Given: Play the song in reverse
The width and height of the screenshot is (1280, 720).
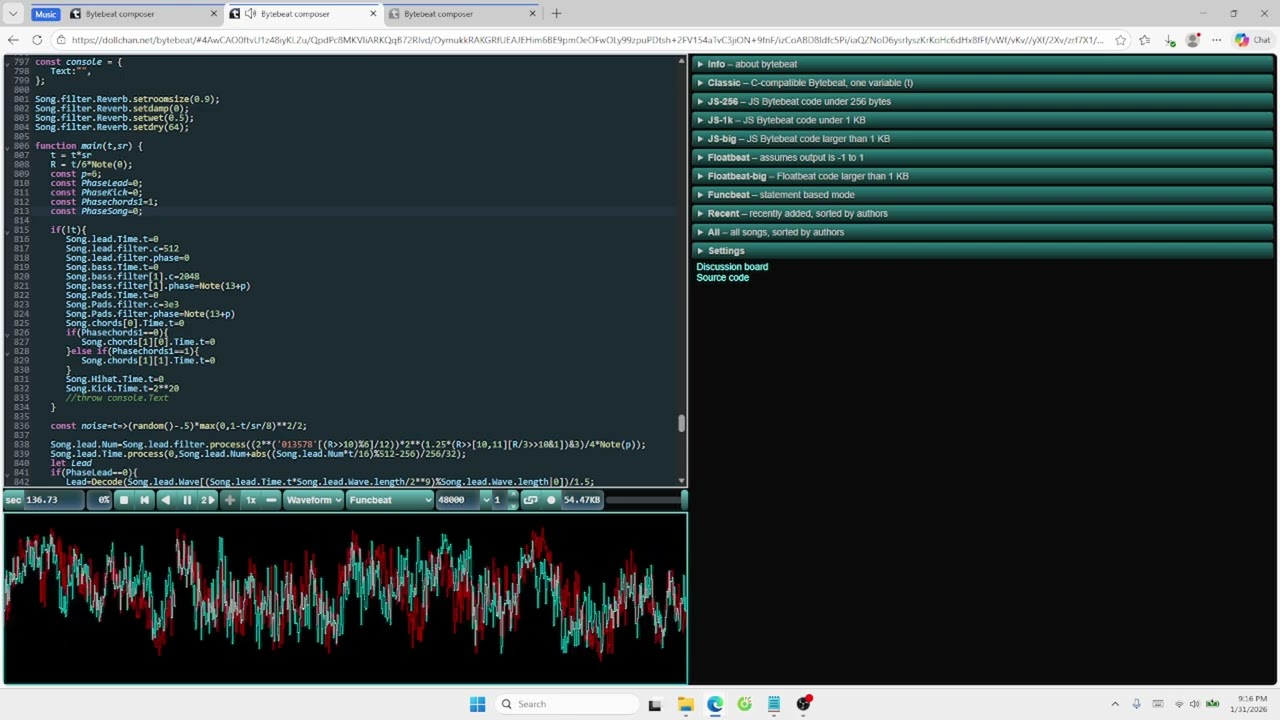Looking at the screenshot, I should pyautogui.click(x=166, y=500).
